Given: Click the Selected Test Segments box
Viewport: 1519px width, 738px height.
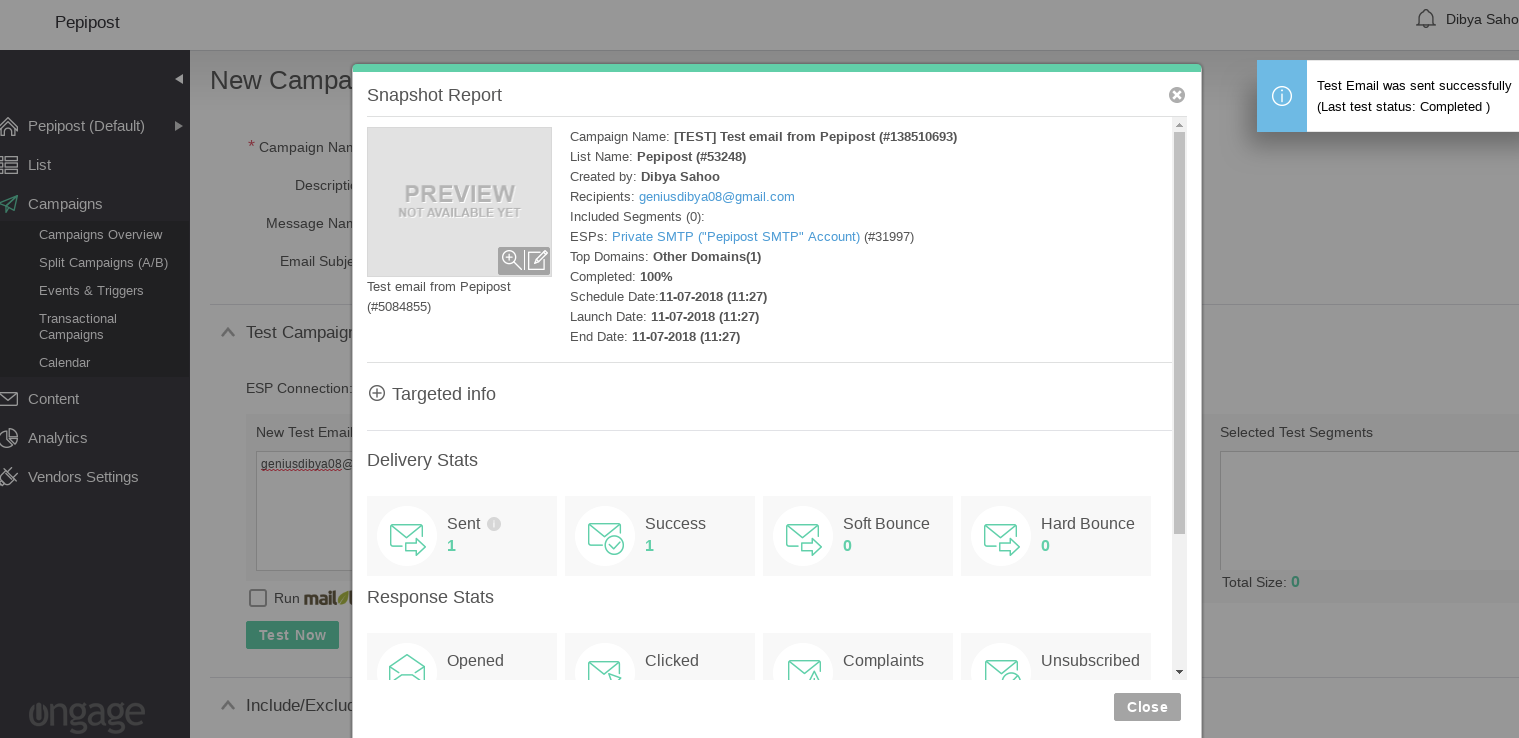Looking at the screenshot, I should point(1369,510).
